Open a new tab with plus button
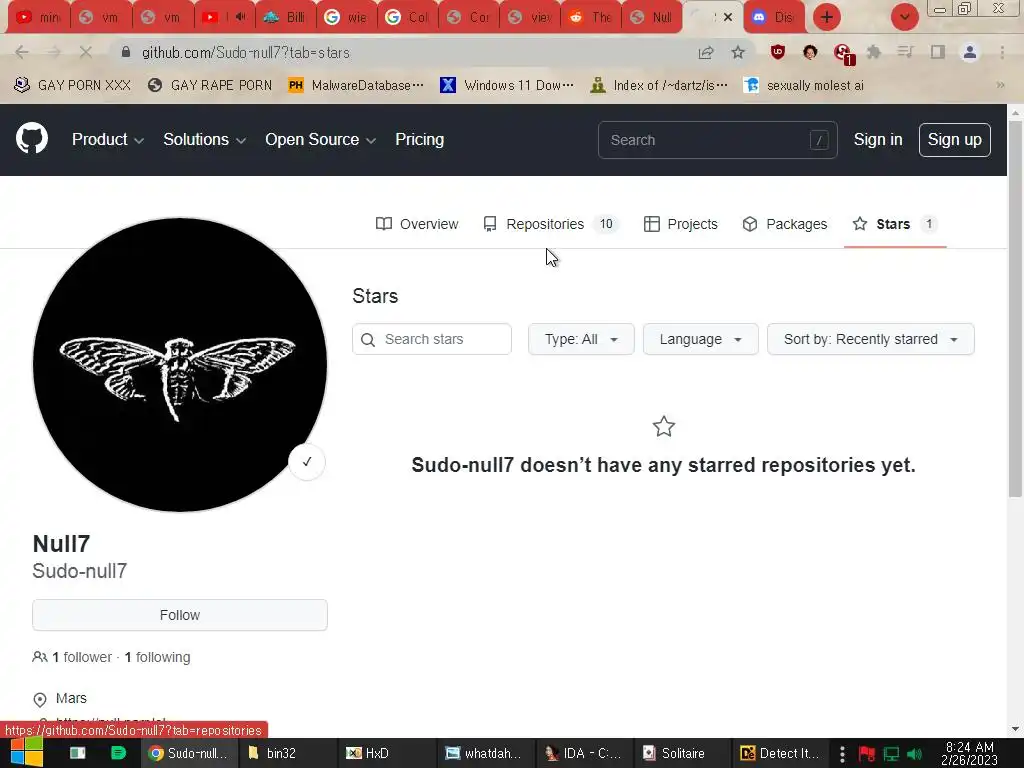 tap(827, 17)
